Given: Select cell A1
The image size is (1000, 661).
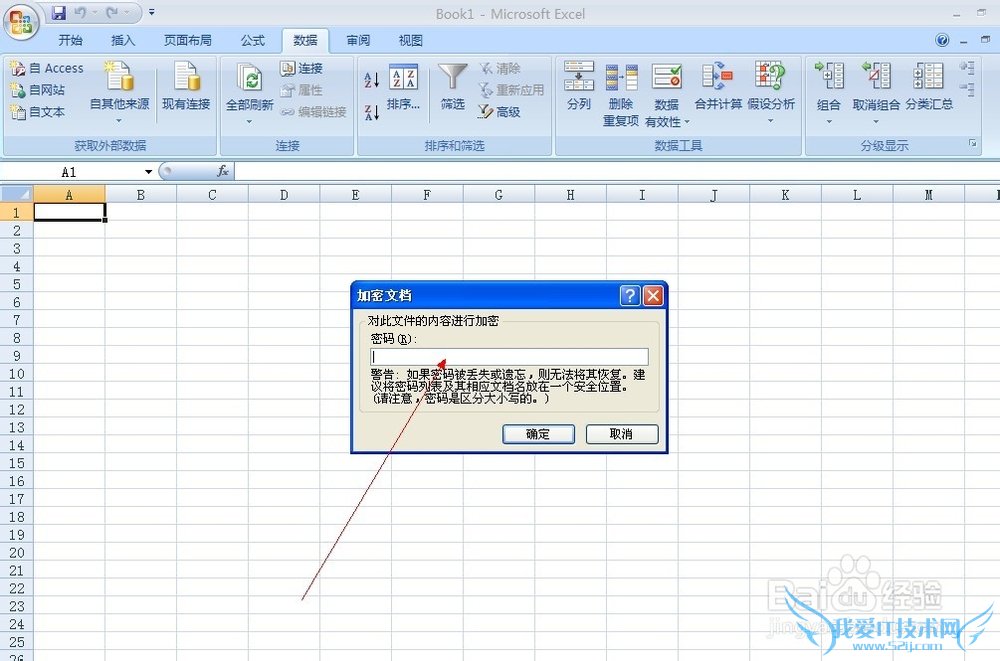Looking at the screenshot, I should pos(70,212).
